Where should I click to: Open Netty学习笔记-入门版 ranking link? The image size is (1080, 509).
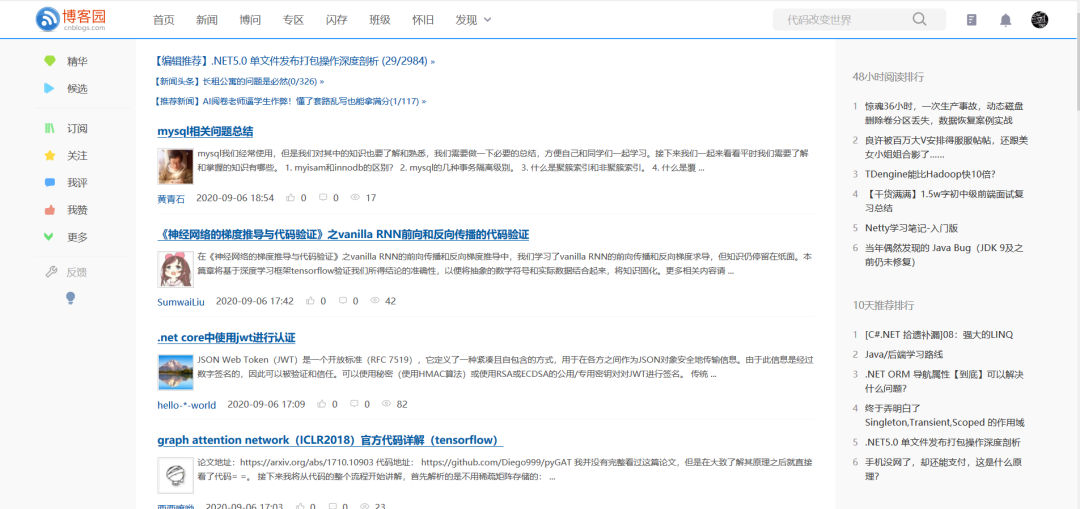point(911,228)
